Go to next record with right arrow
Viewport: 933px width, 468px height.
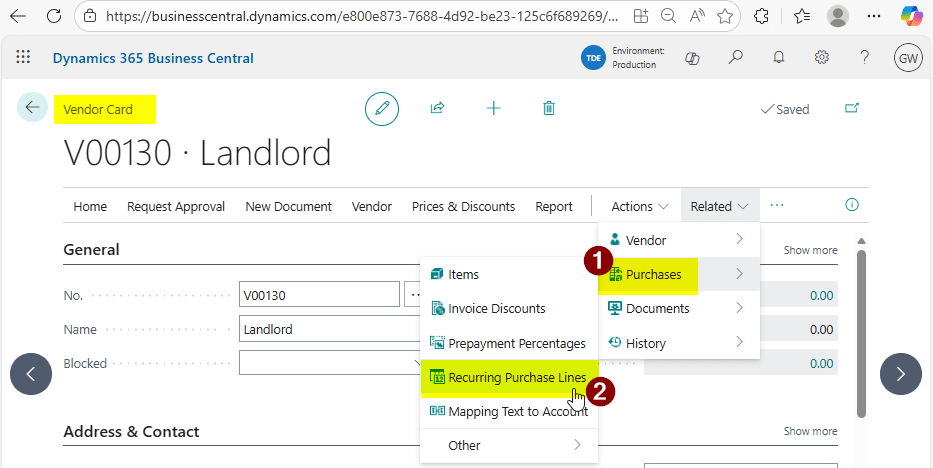coord(900,374)
